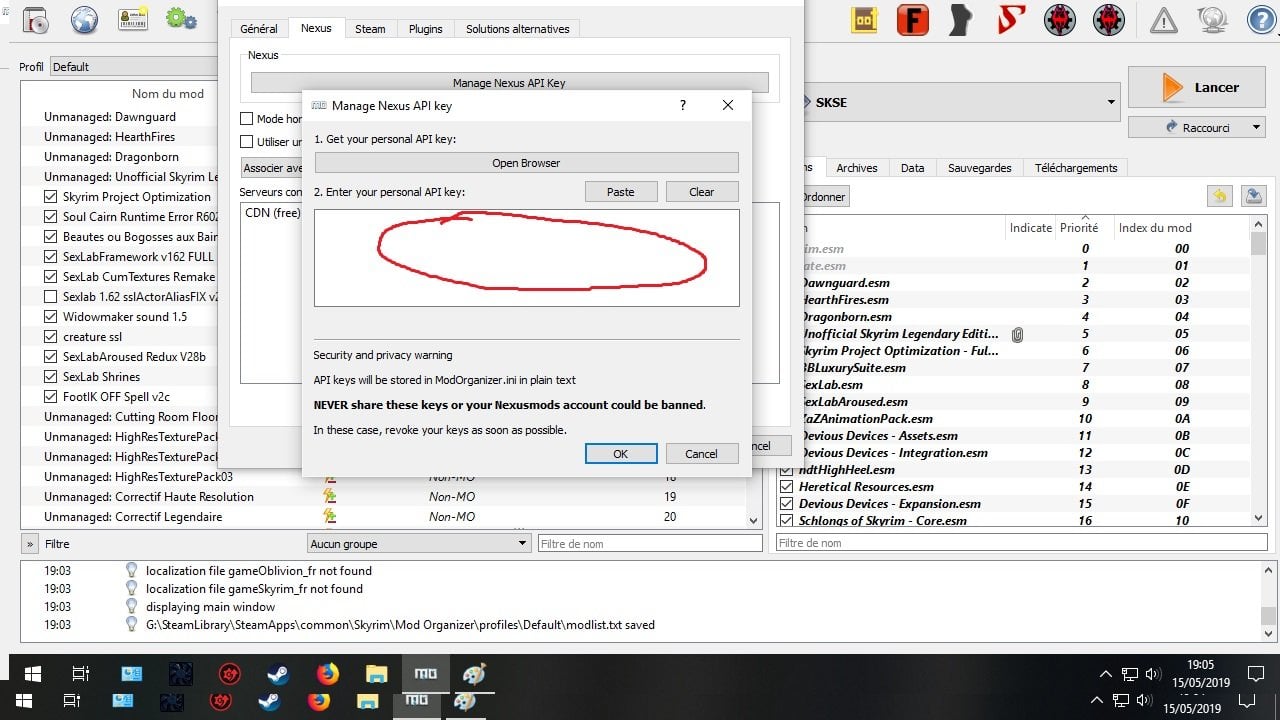Click the update globe toolbar icon

coord(1212,20)
